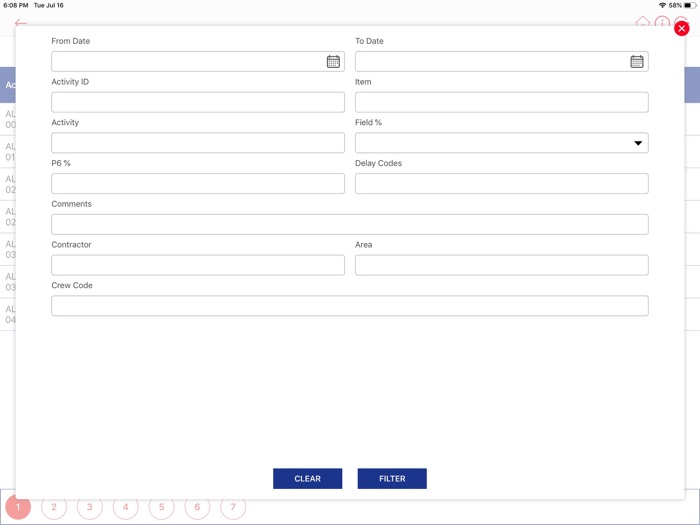Image resolution: width=700 pixels, height=525 pixels.
Task: Open the From Date calendar picker
Action: [333, 62]
